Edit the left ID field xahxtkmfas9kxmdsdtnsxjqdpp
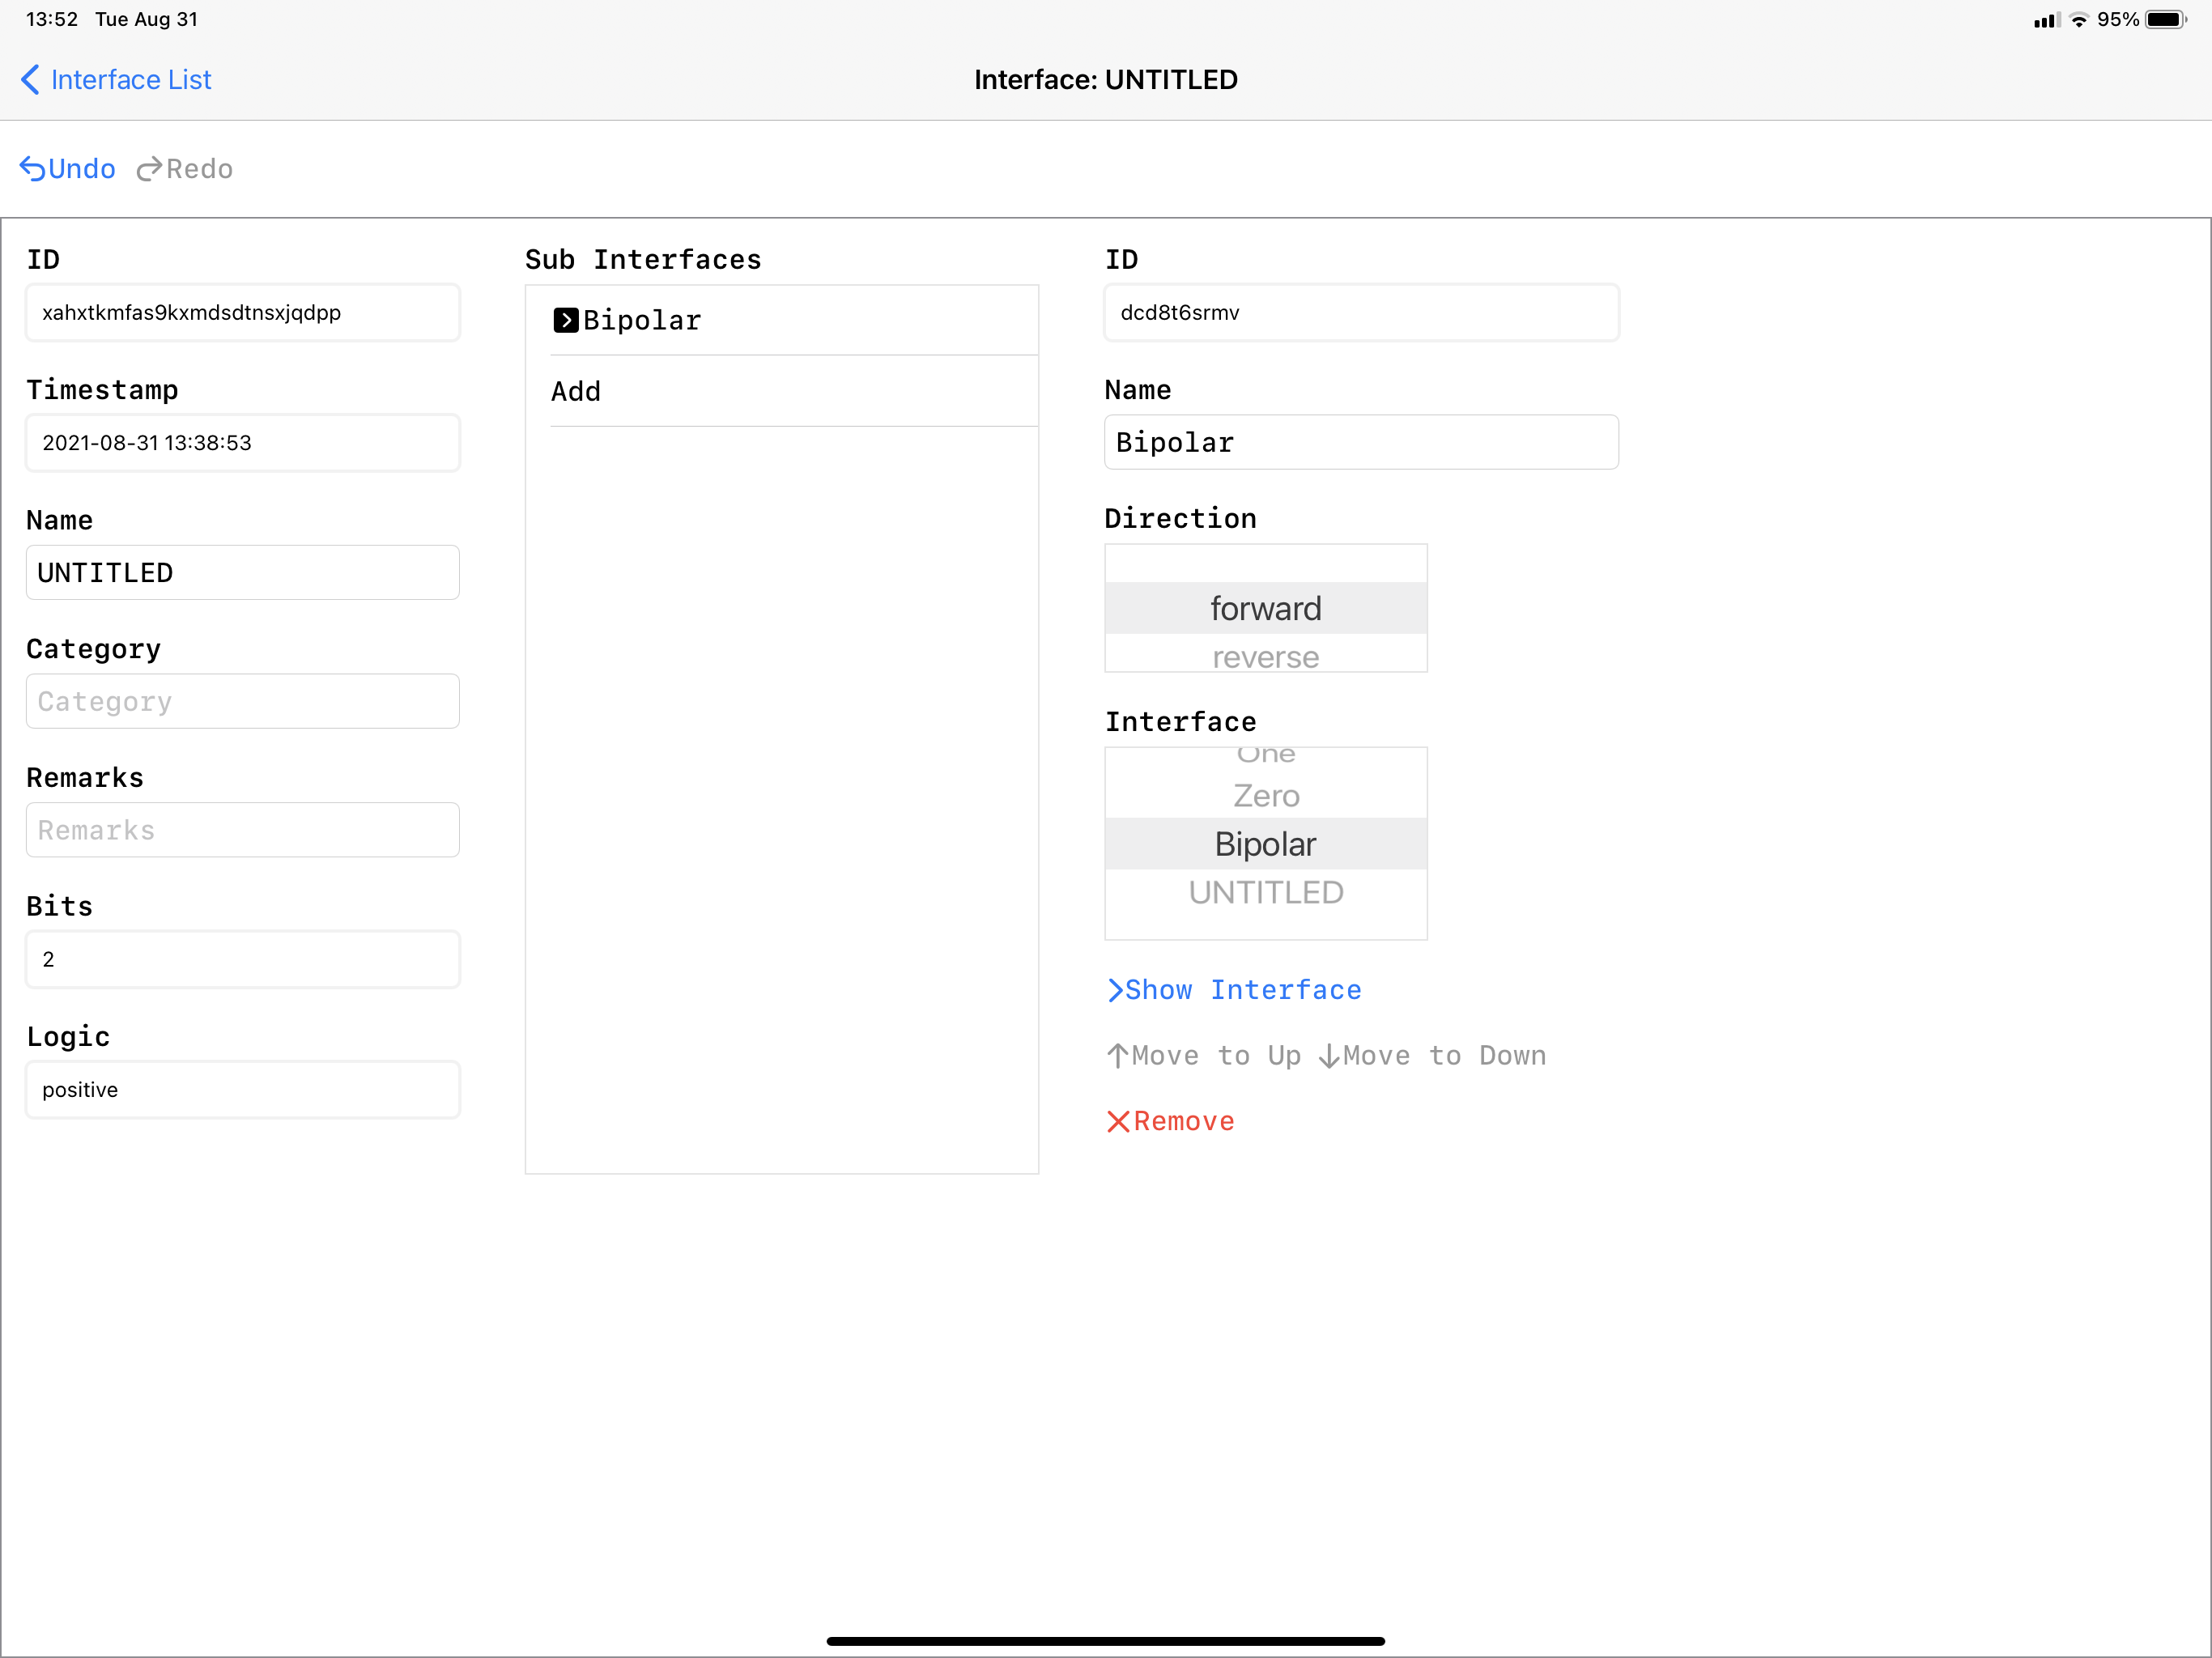Screen dimensions: 2212x1658 click(243, 313)
